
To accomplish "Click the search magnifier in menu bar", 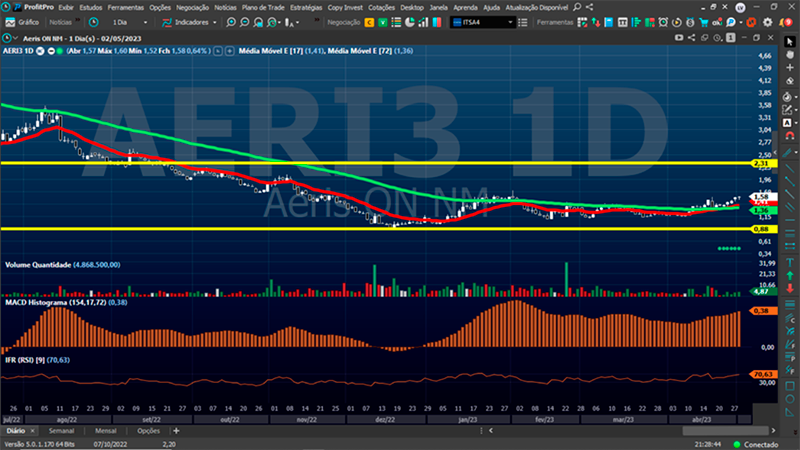I will [577, 7].
